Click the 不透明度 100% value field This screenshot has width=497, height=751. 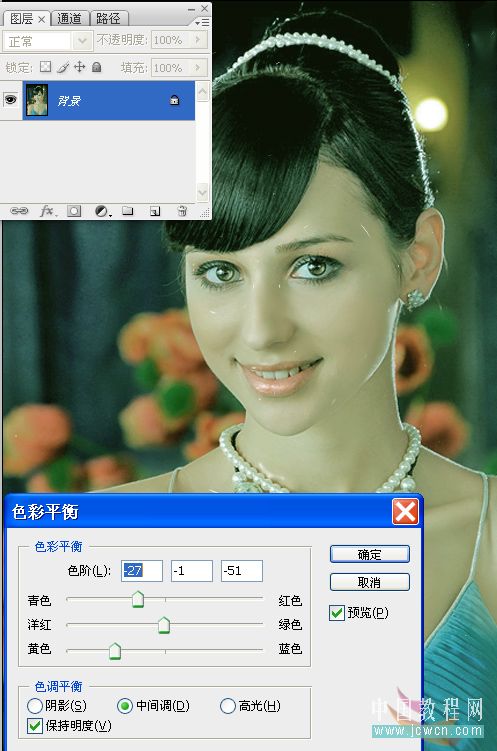click(171, 40)
